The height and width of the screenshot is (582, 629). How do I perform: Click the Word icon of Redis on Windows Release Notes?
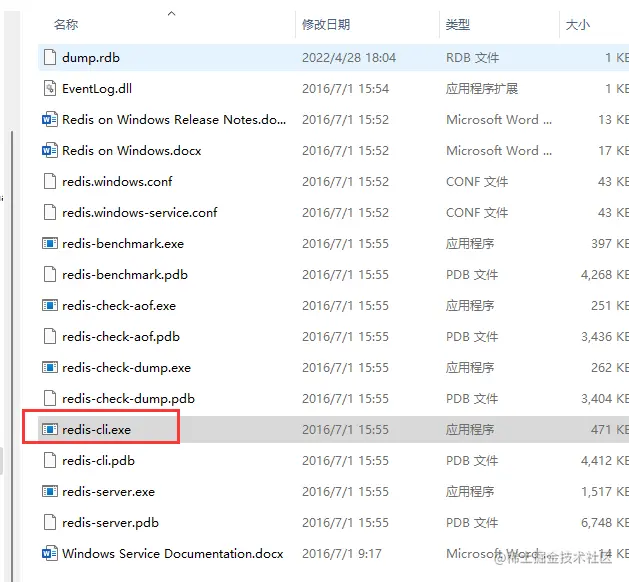(50, 119)
